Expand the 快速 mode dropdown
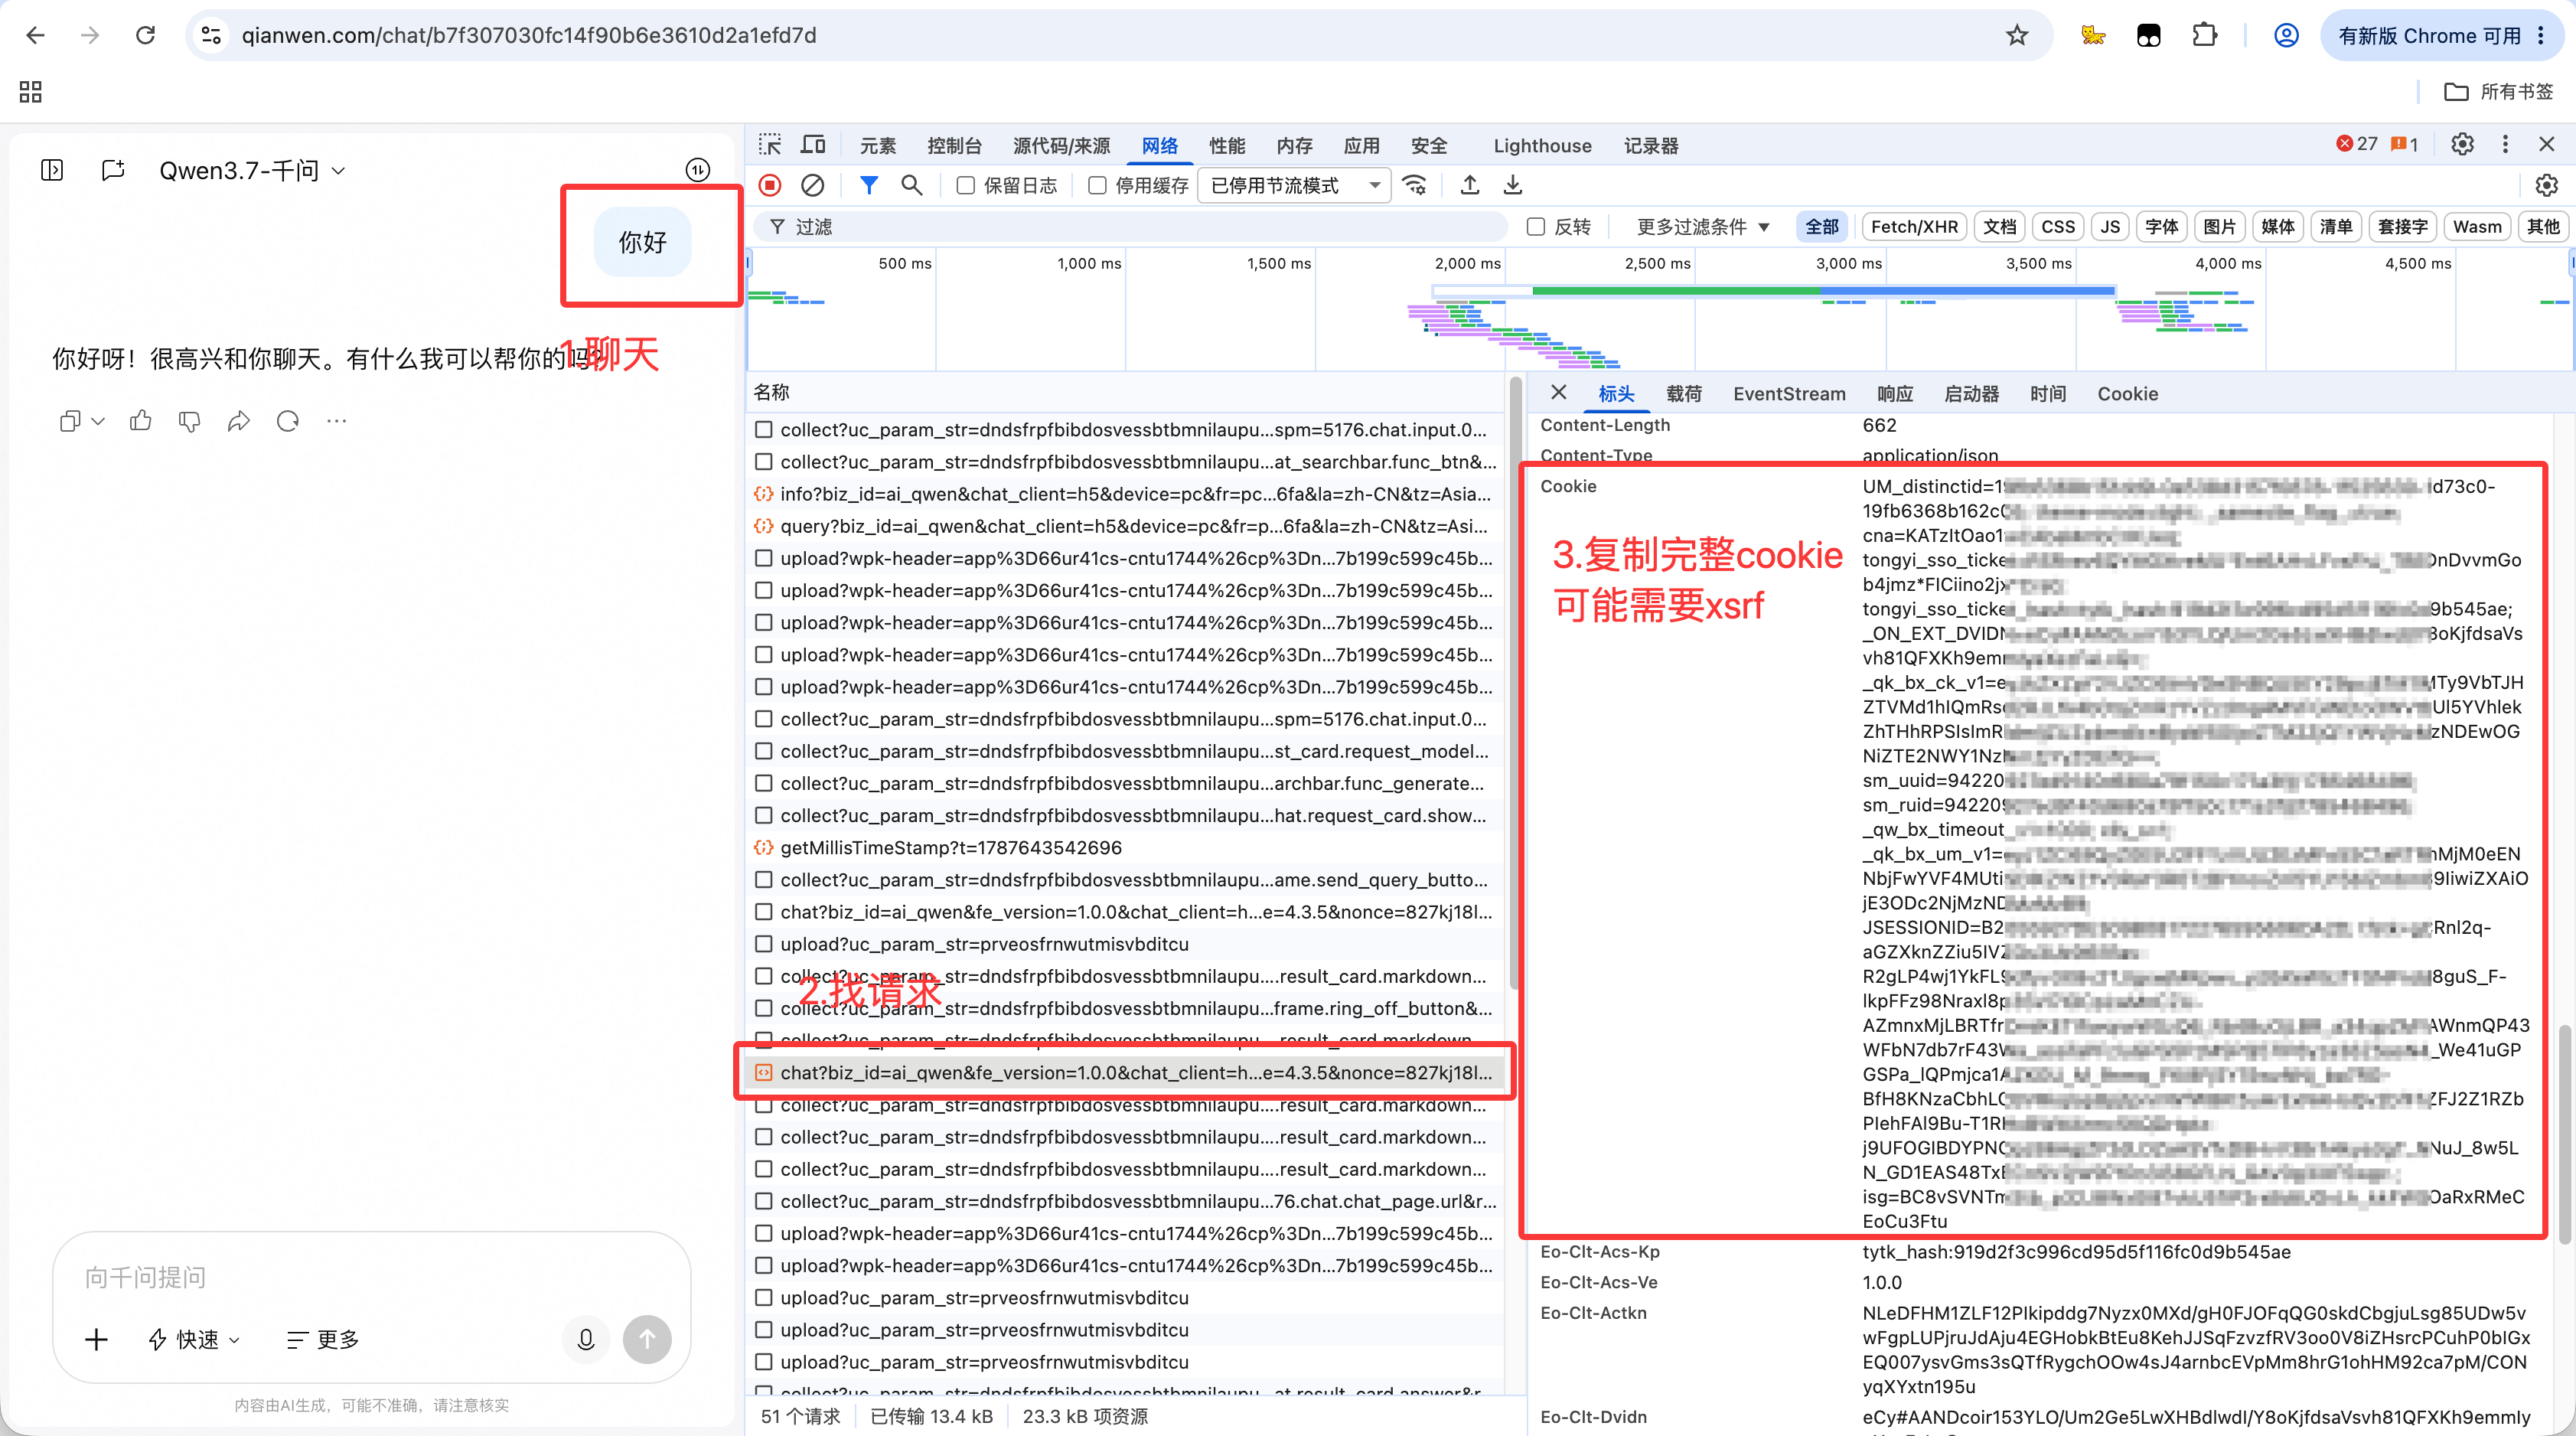Image resolution: width=2576 pixels, height=1436 pixels. (194, 1340)
